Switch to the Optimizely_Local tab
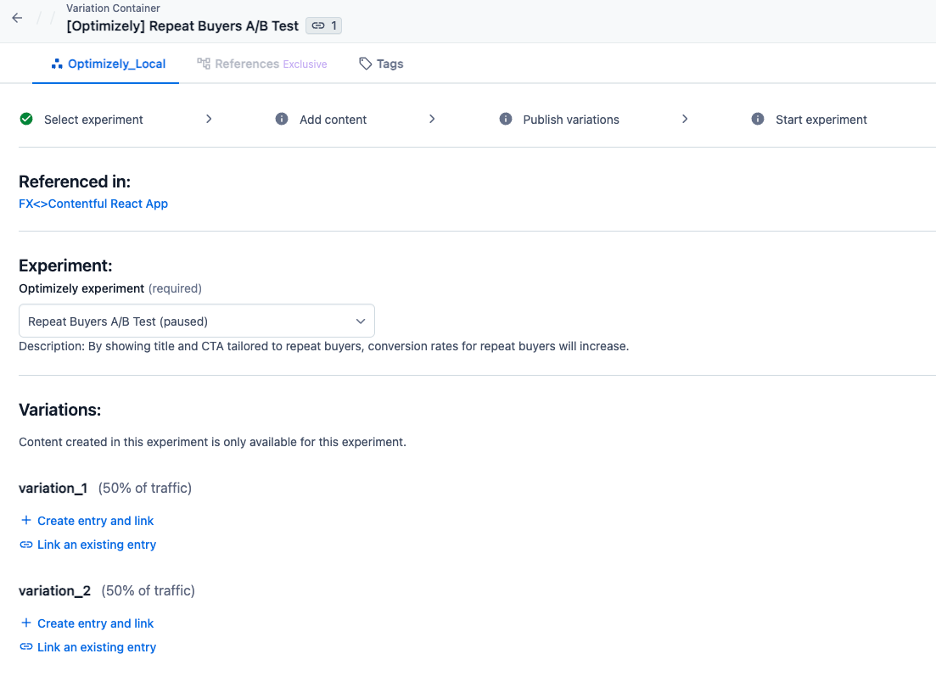Viewport: 936px width, 676px height. pyautogui.click(x=108, y=64)
